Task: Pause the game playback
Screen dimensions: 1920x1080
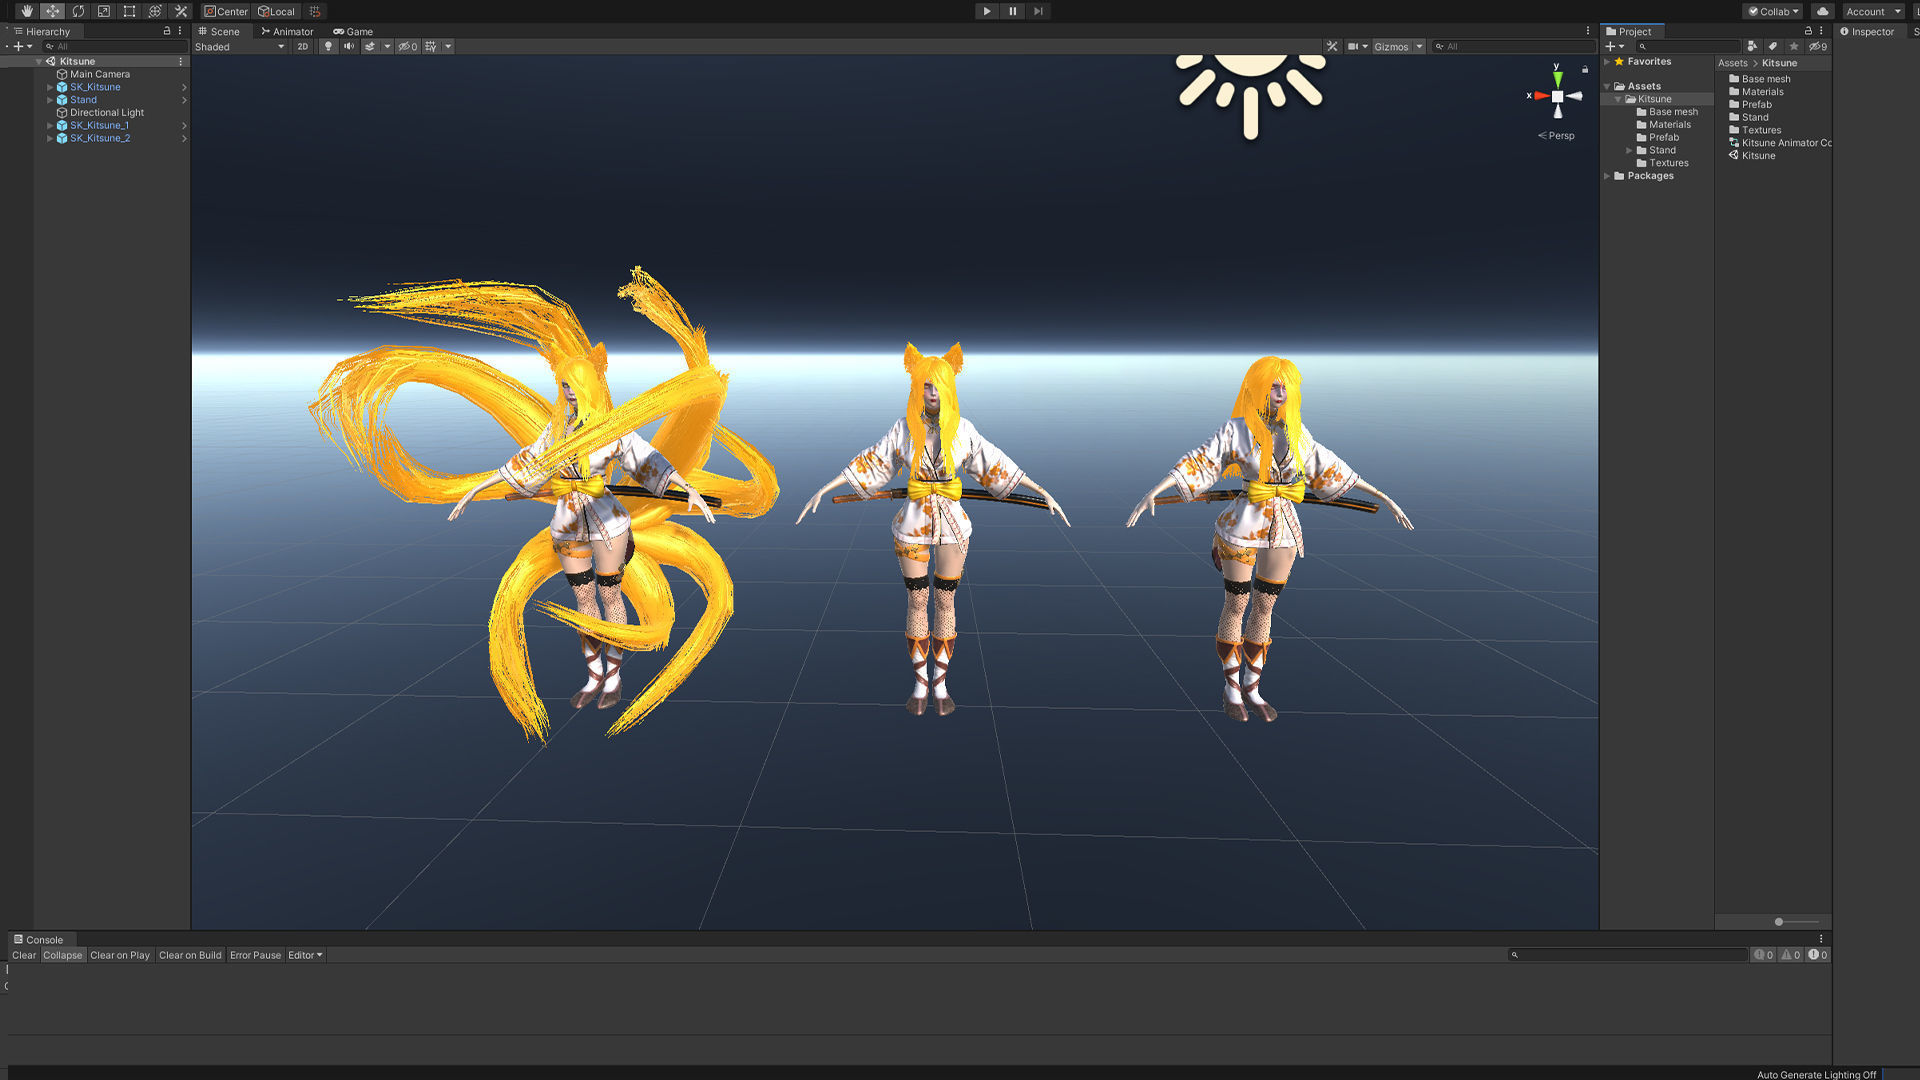Action: (1012, 11)
